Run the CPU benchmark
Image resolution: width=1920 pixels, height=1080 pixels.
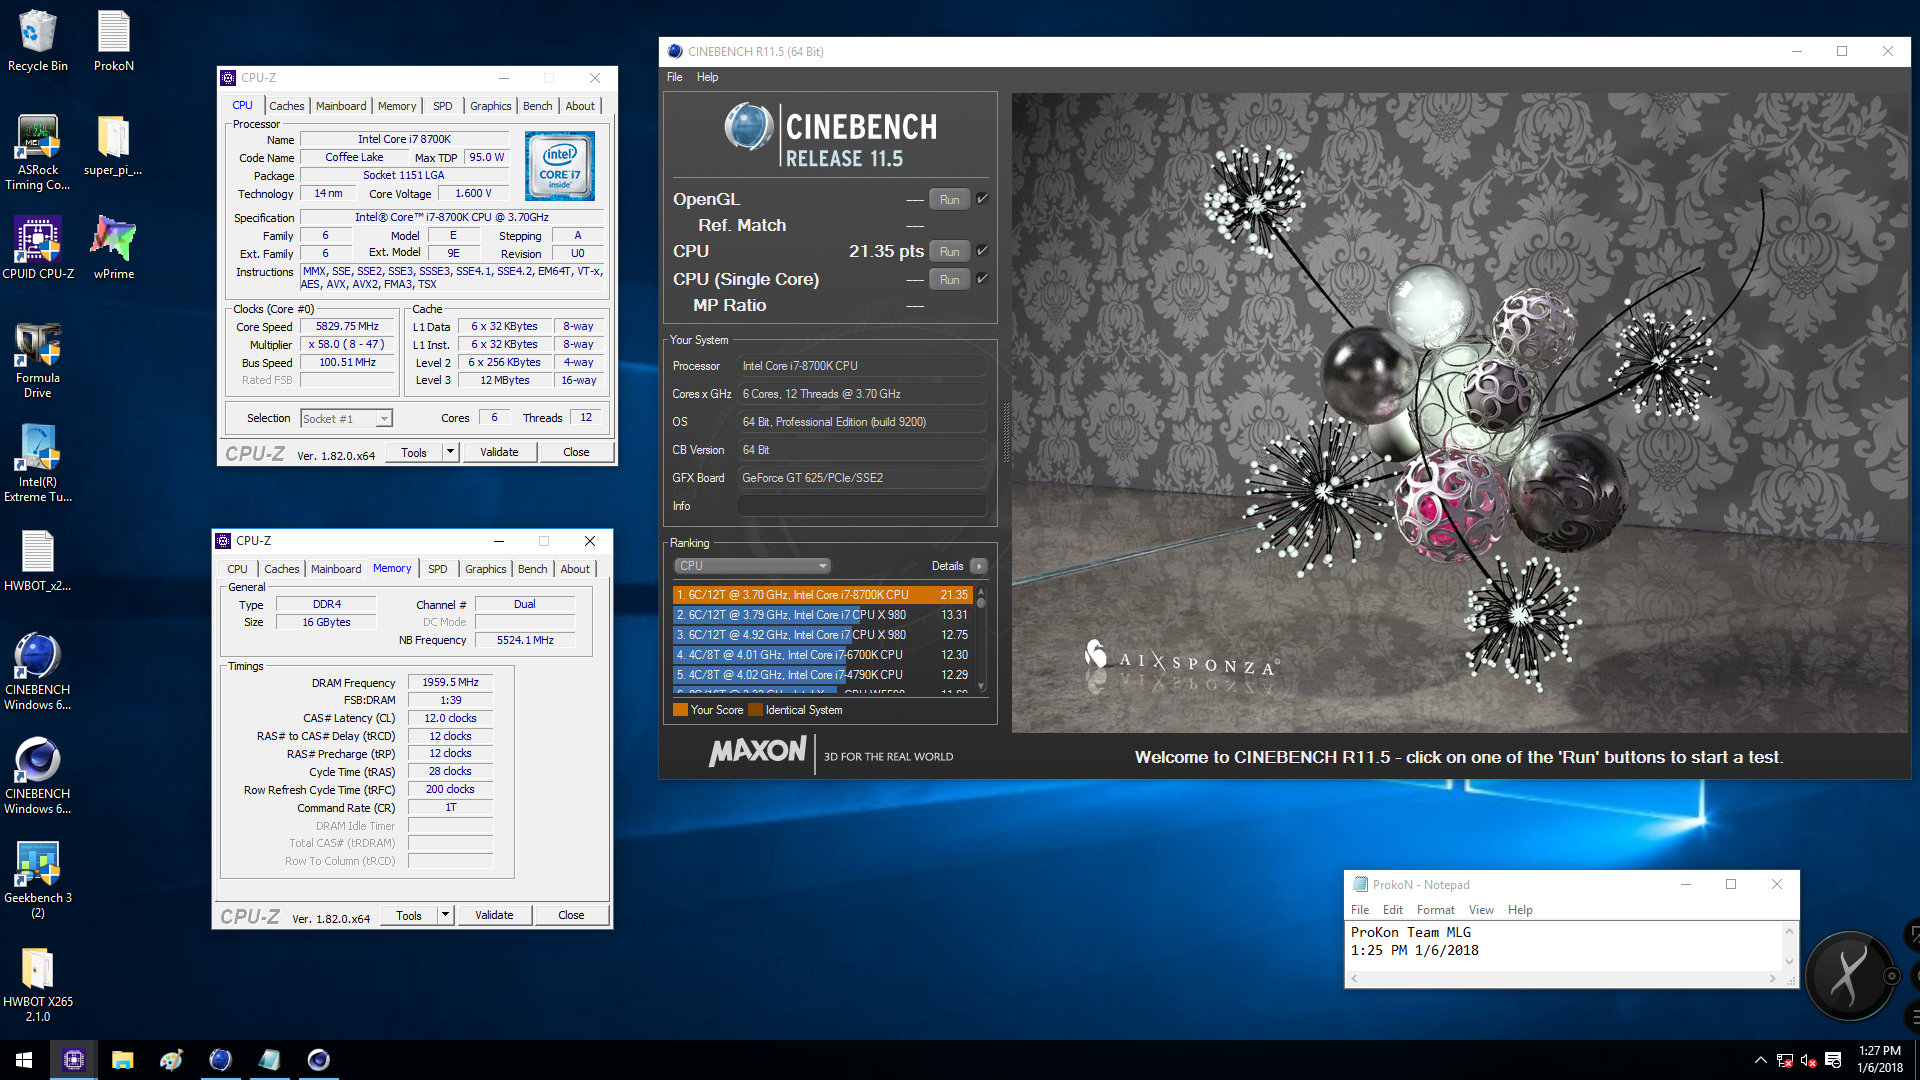(x=949, y=252)
